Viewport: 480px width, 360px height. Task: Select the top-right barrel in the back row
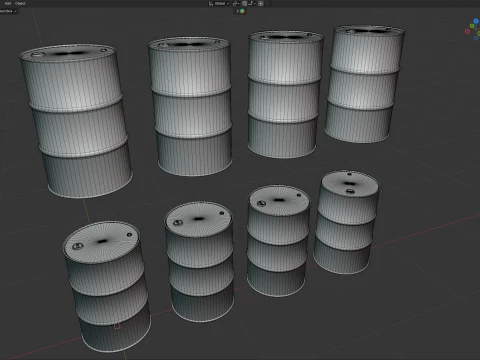point(365,83)
